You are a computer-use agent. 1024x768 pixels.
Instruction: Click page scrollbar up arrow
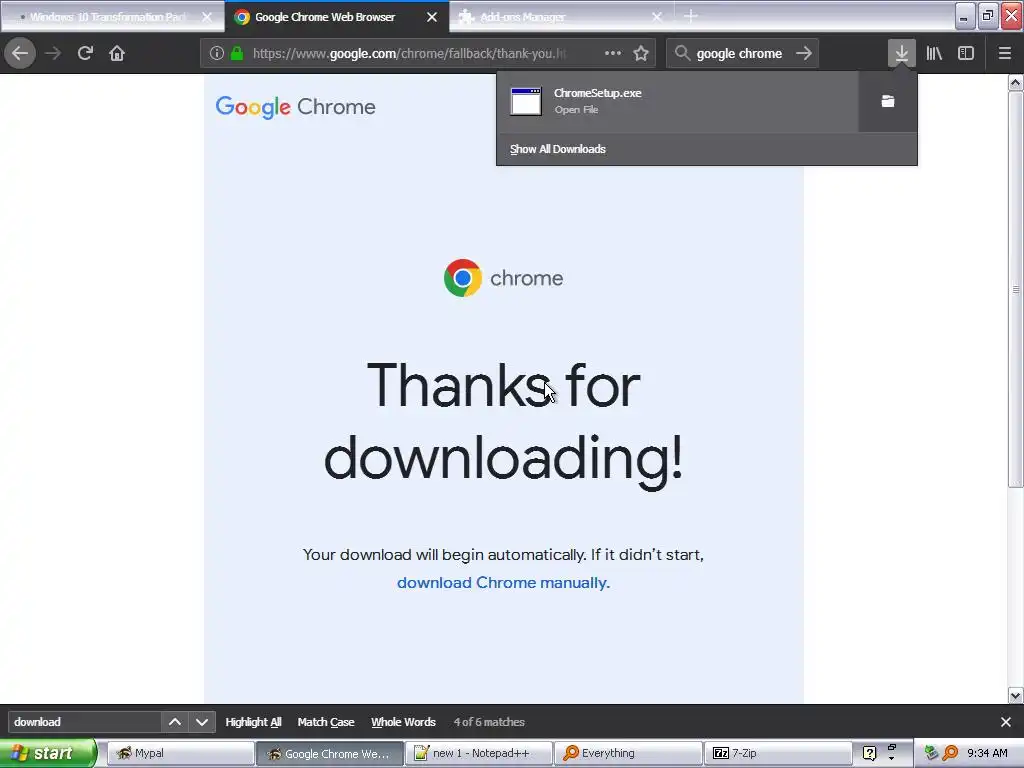pyautogui.click(x=1016, y=82)
